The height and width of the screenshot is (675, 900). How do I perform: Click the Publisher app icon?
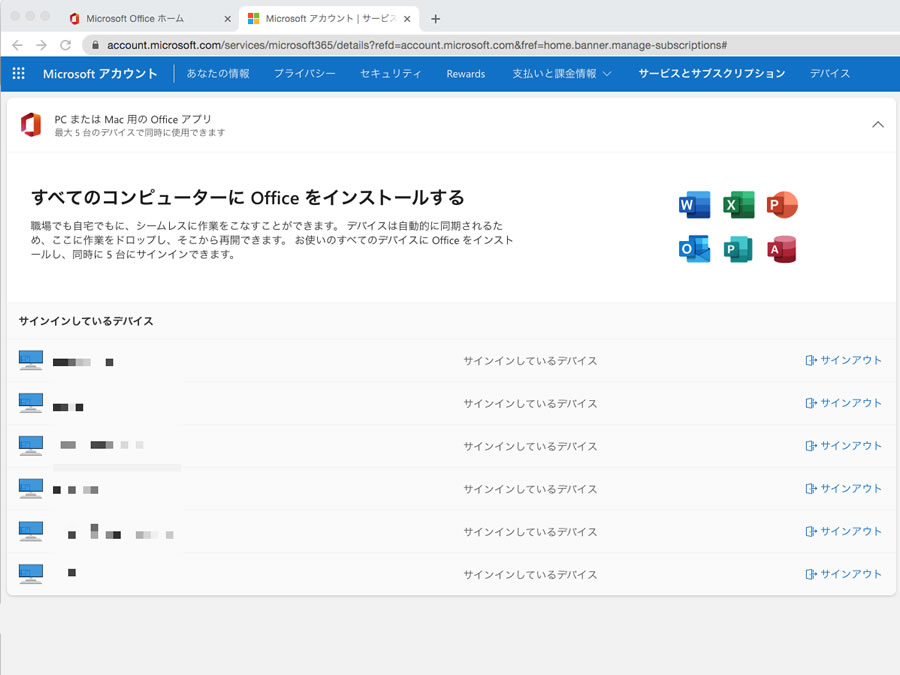(739, 249)
